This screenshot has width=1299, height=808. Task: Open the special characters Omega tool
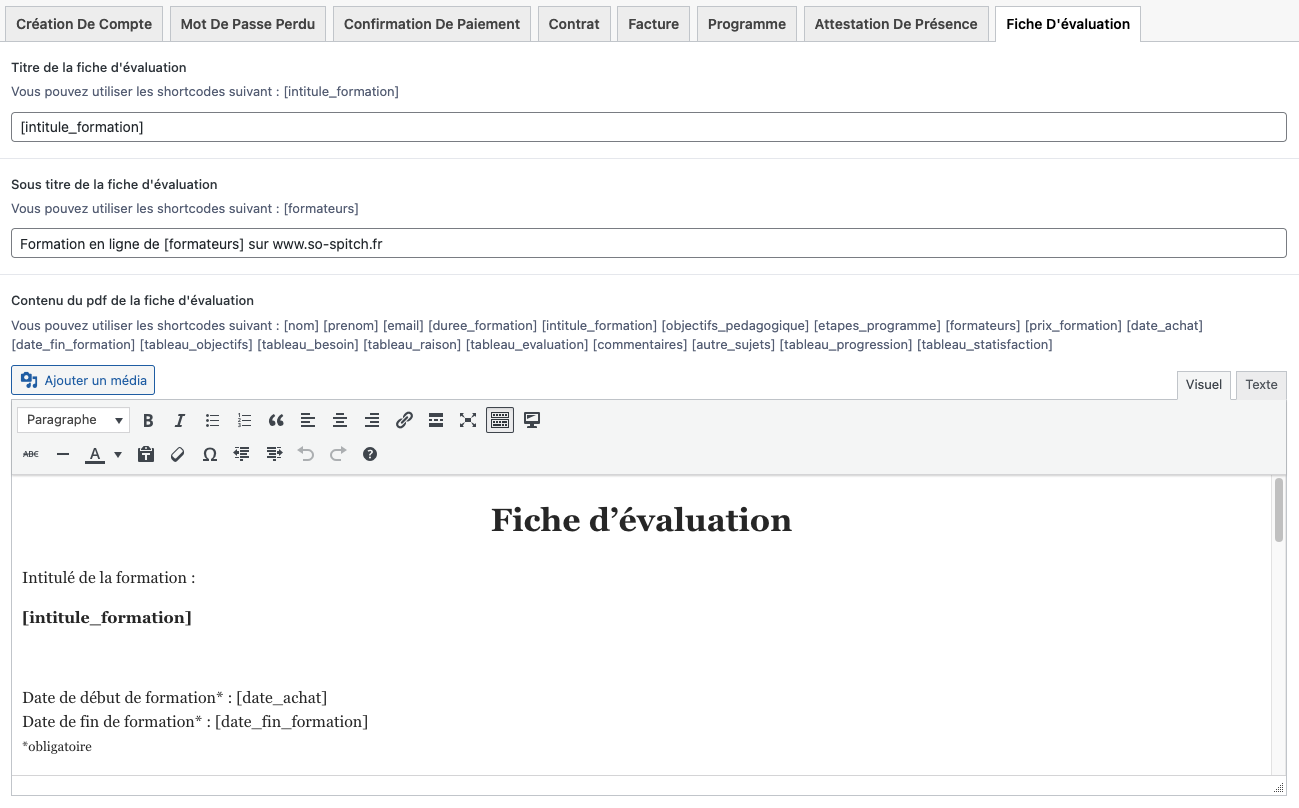tap(210, 454)
